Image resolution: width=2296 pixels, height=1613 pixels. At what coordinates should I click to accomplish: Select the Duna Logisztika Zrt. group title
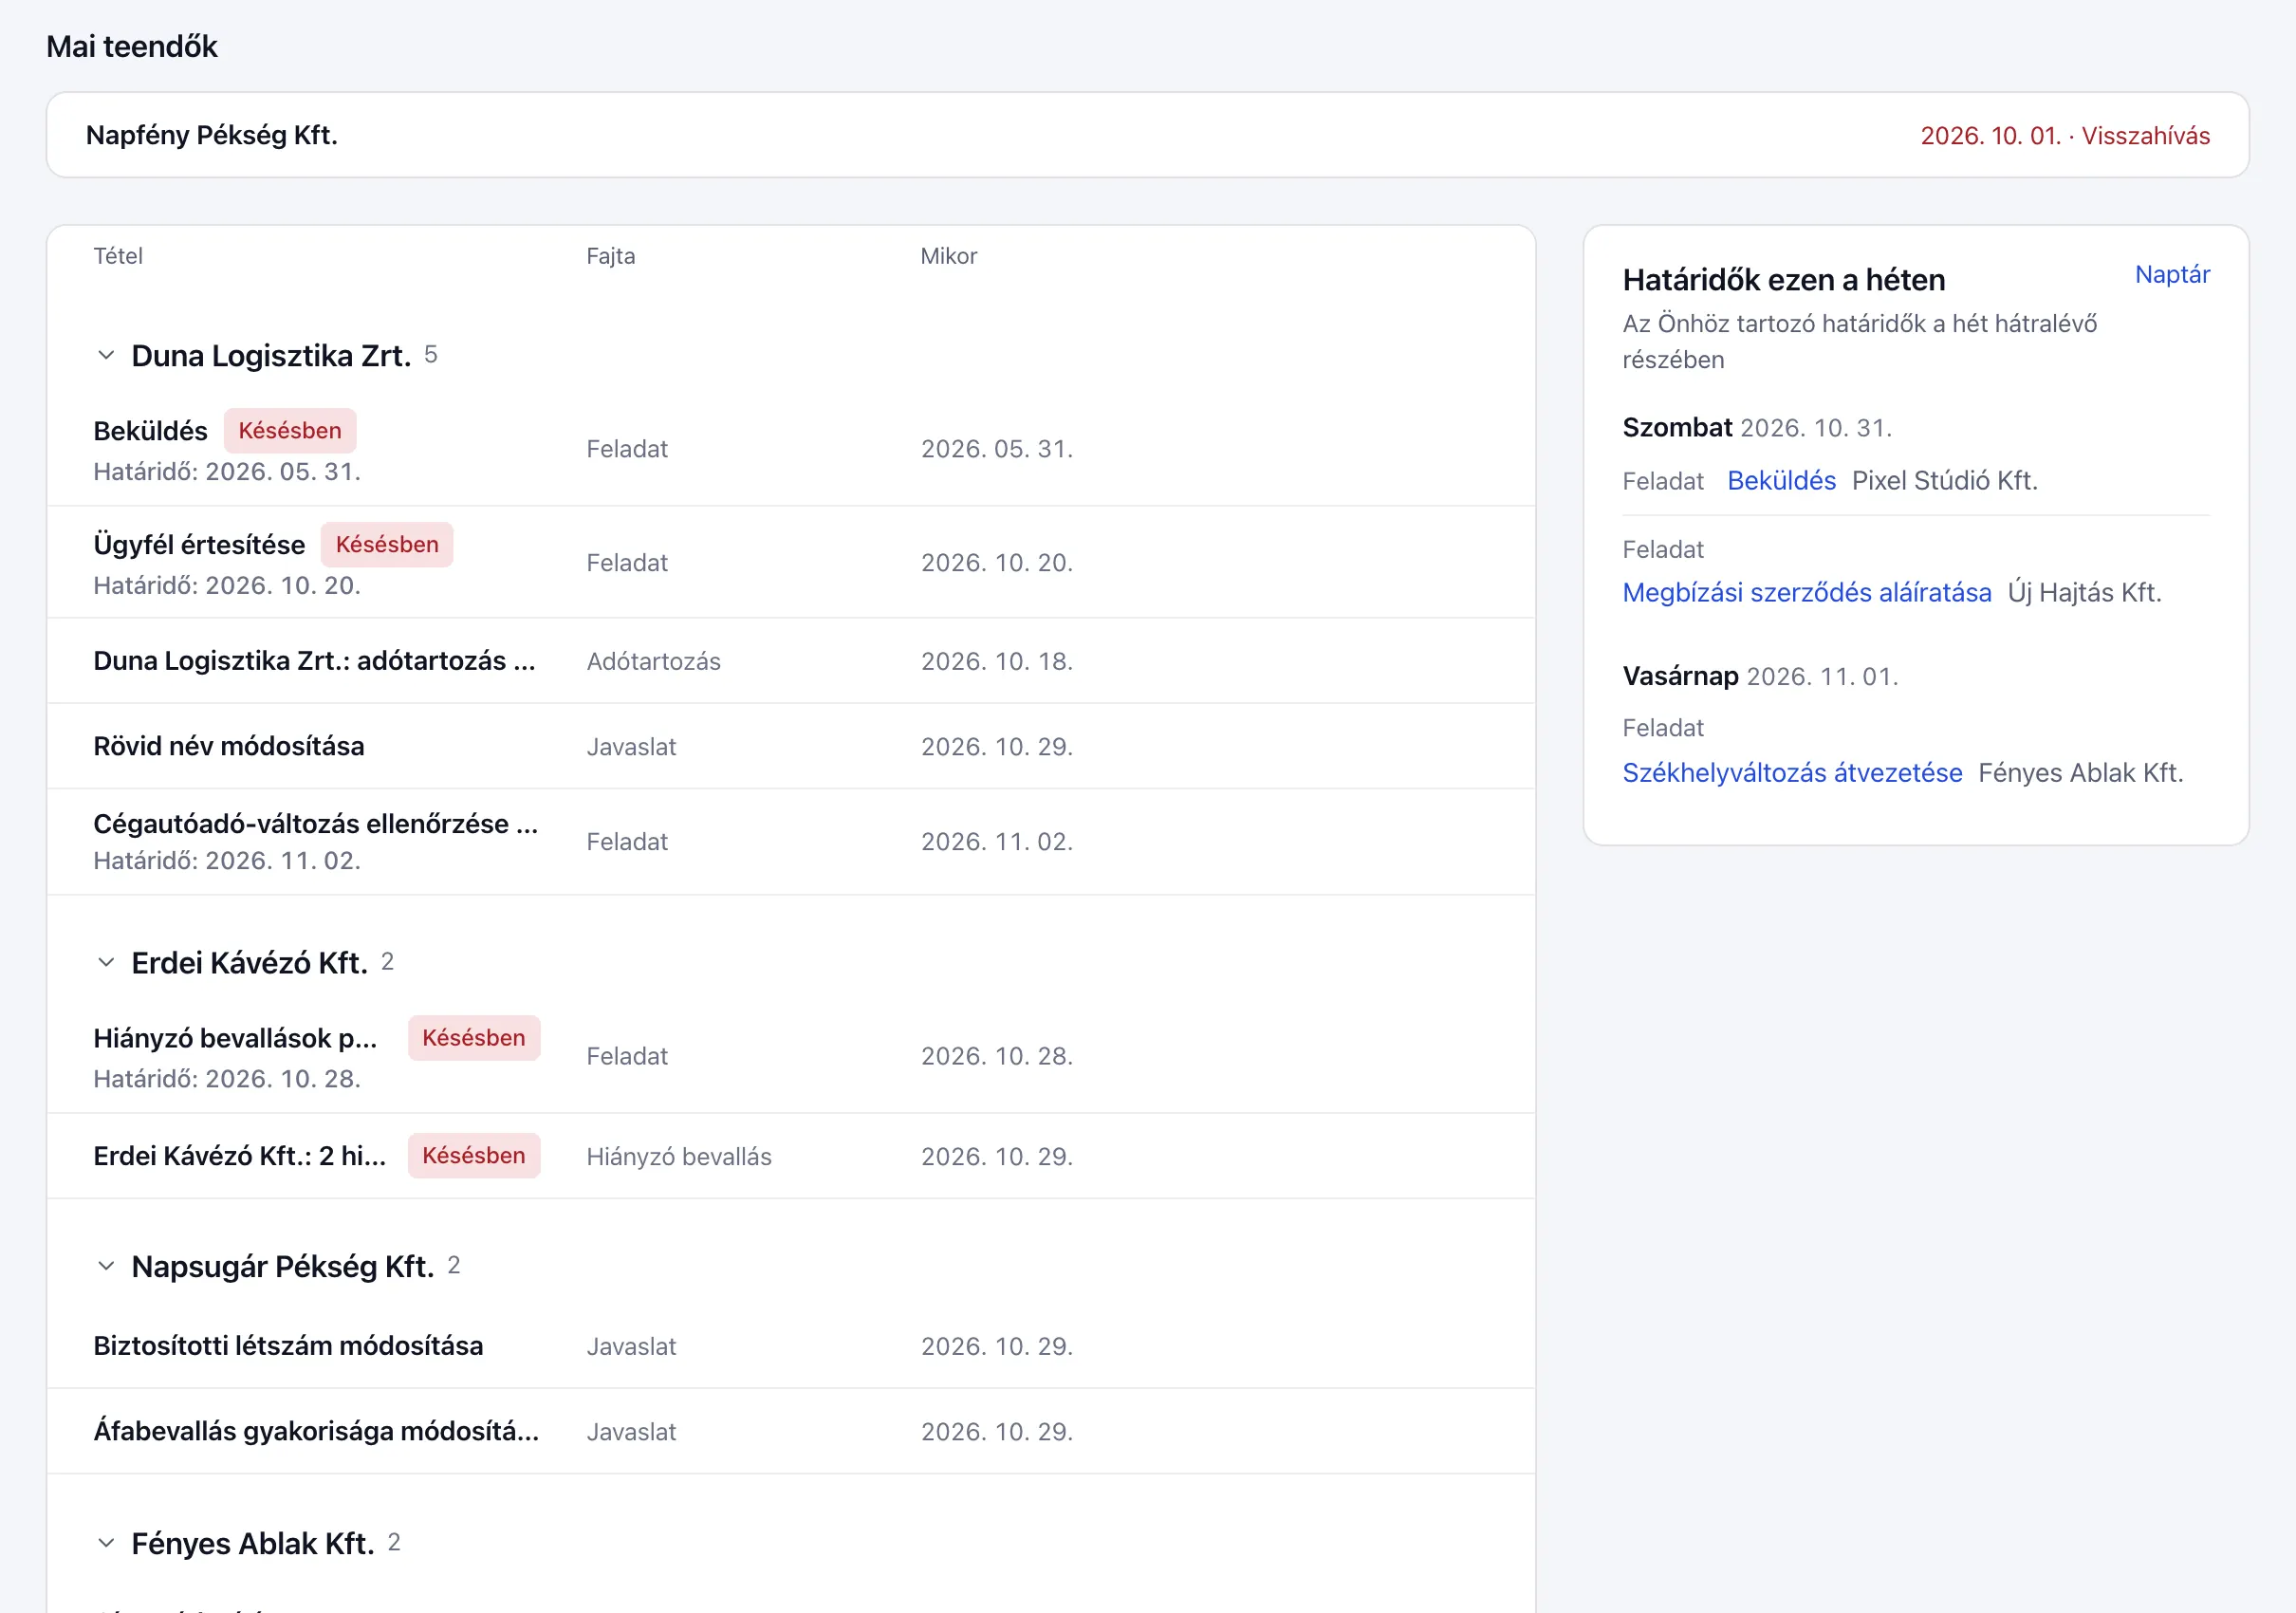pyautogui.click(x=271, y=356)
